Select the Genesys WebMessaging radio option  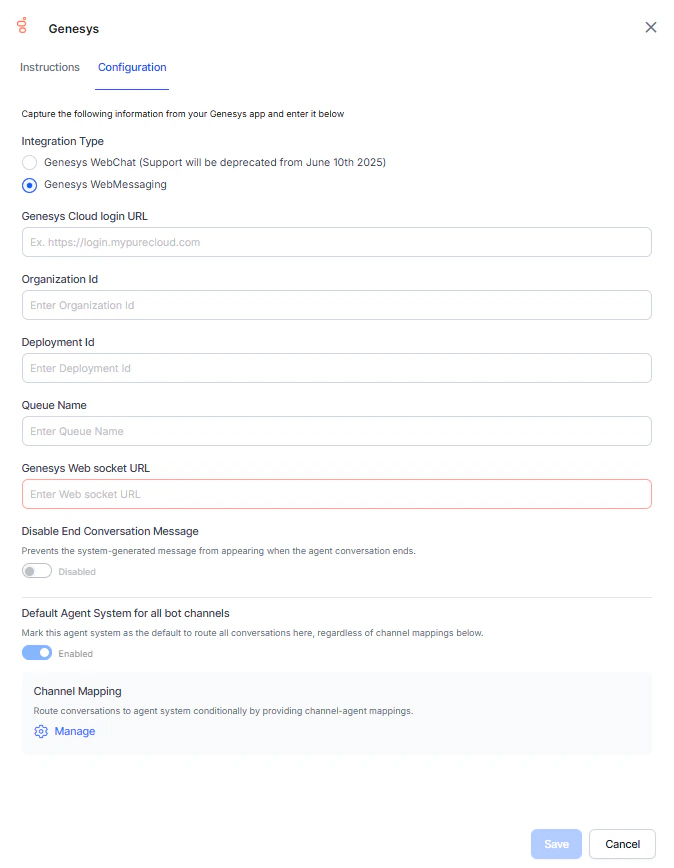coord(29,184)
